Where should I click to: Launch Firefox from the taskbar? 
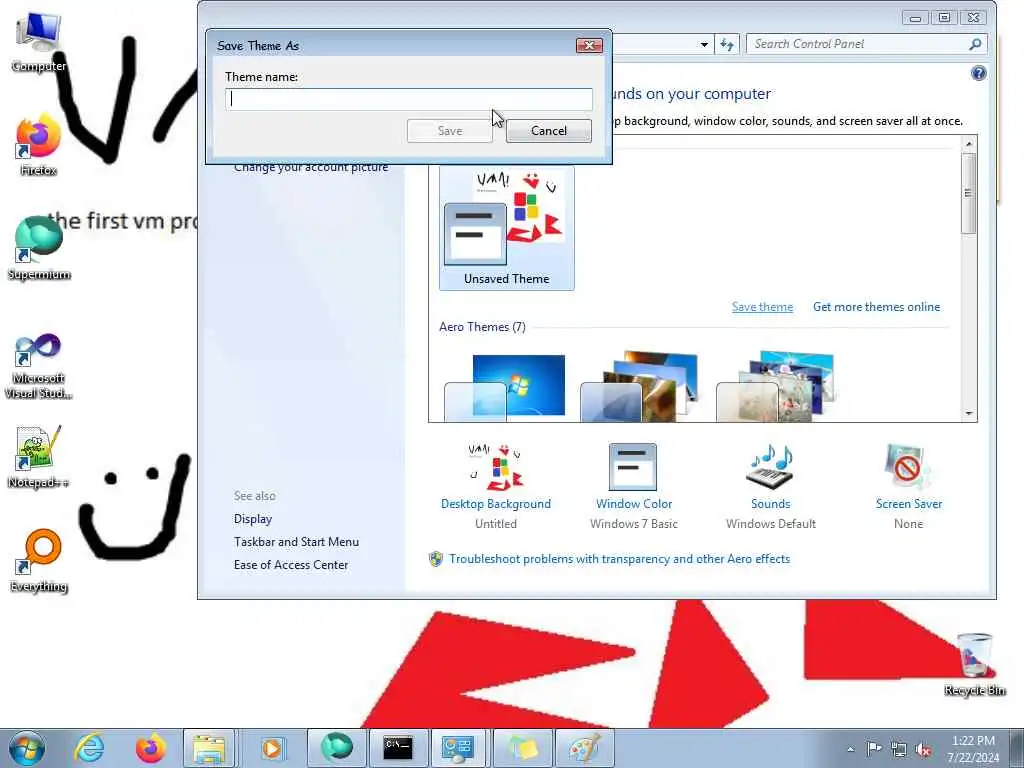(151, 748)
